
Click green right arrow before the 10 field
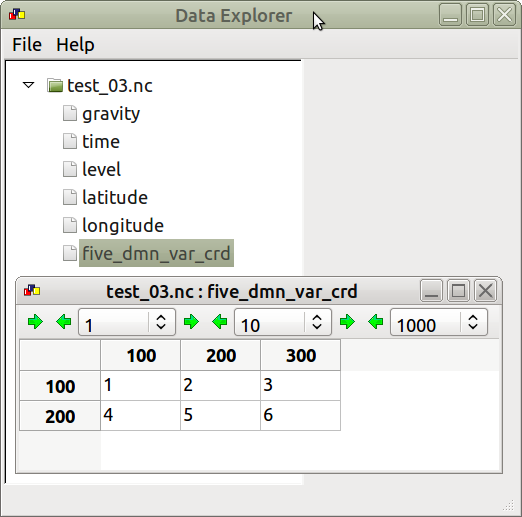pos(191,322)
